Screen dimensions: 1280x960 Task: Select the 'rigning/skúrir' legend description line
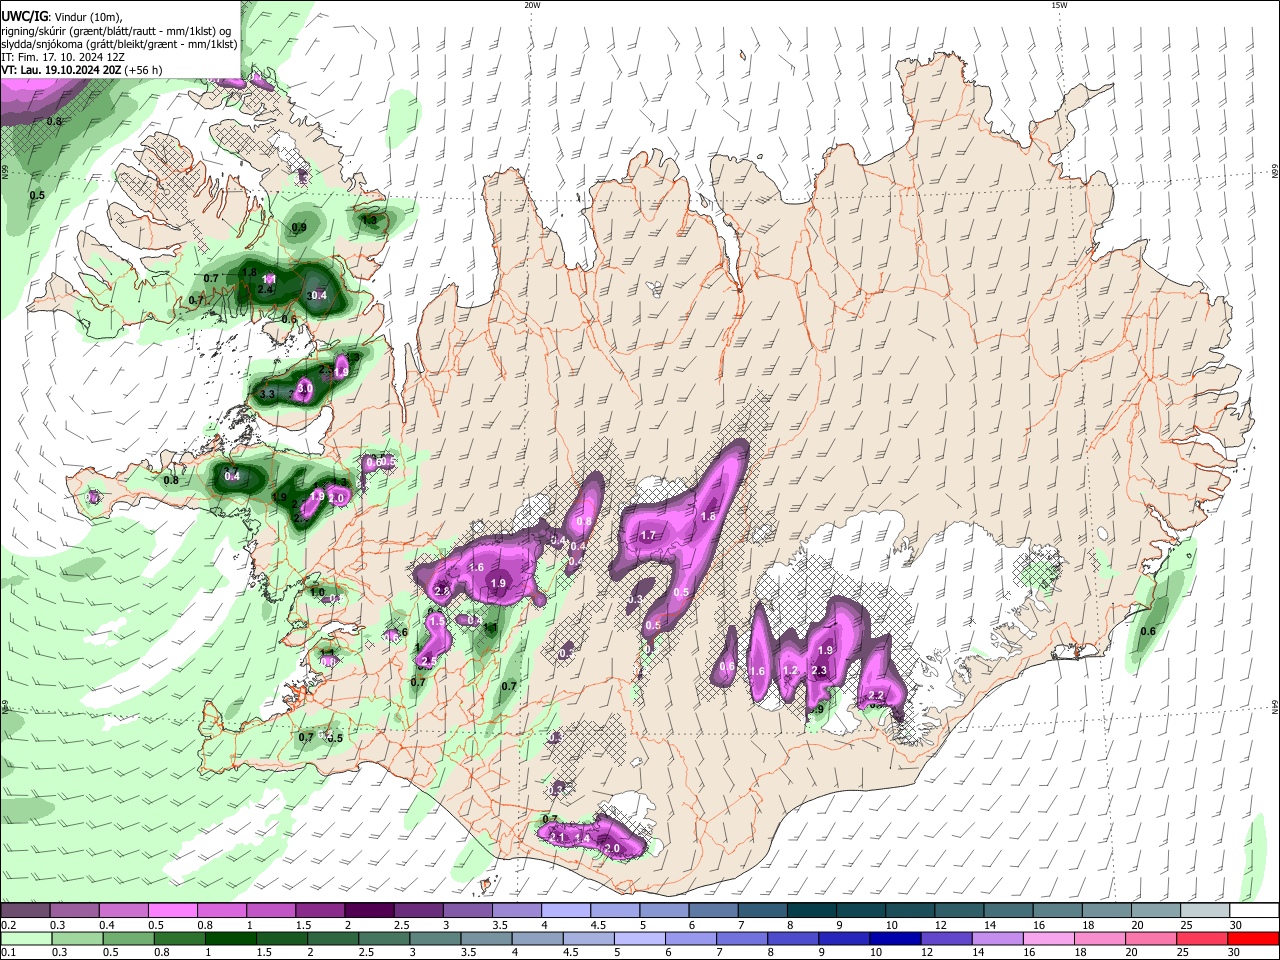116,30
